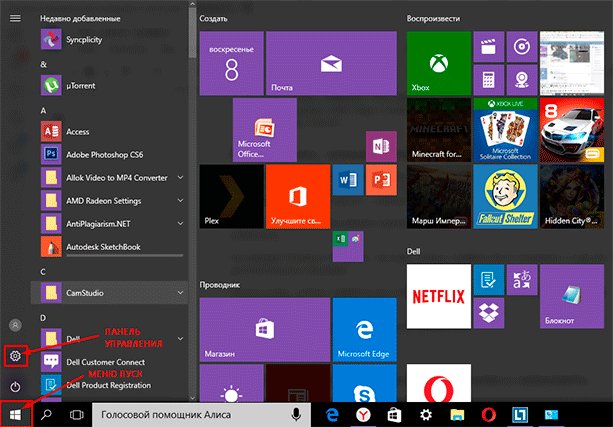Launch the PowerPoint tile
Screen dimensions: 613x427
point(381,180)
